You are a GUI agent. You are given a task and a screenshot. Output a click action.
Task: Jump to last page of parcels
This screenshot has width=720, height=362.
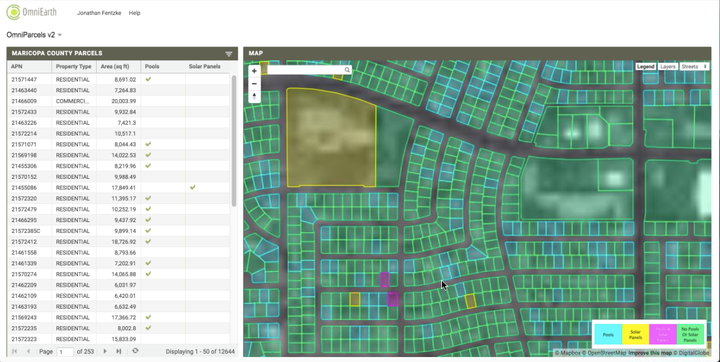tap(118, 351)
